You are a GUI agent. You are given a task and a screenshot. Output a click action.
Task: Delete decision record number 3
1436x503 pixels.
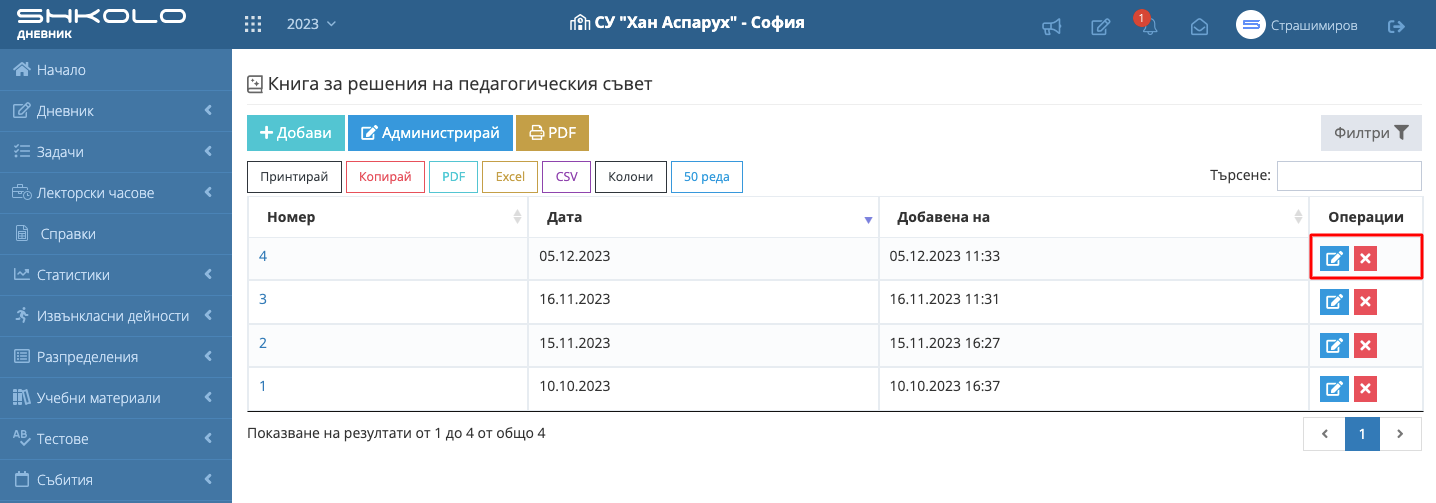point(1365,302)
